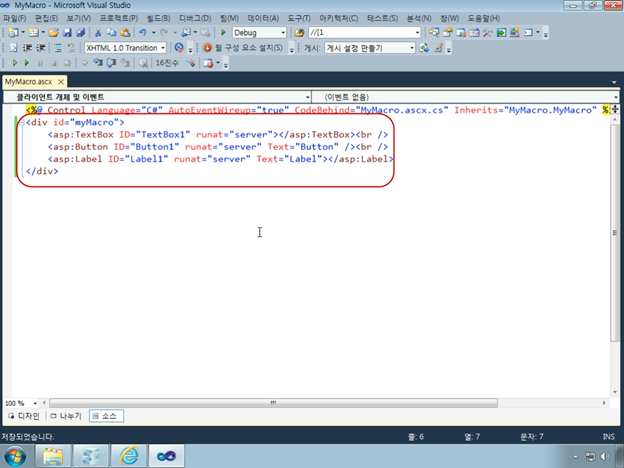Click the Paste clipboard icon
Viewport: 624px width, 468px height.
coord(125,33)
